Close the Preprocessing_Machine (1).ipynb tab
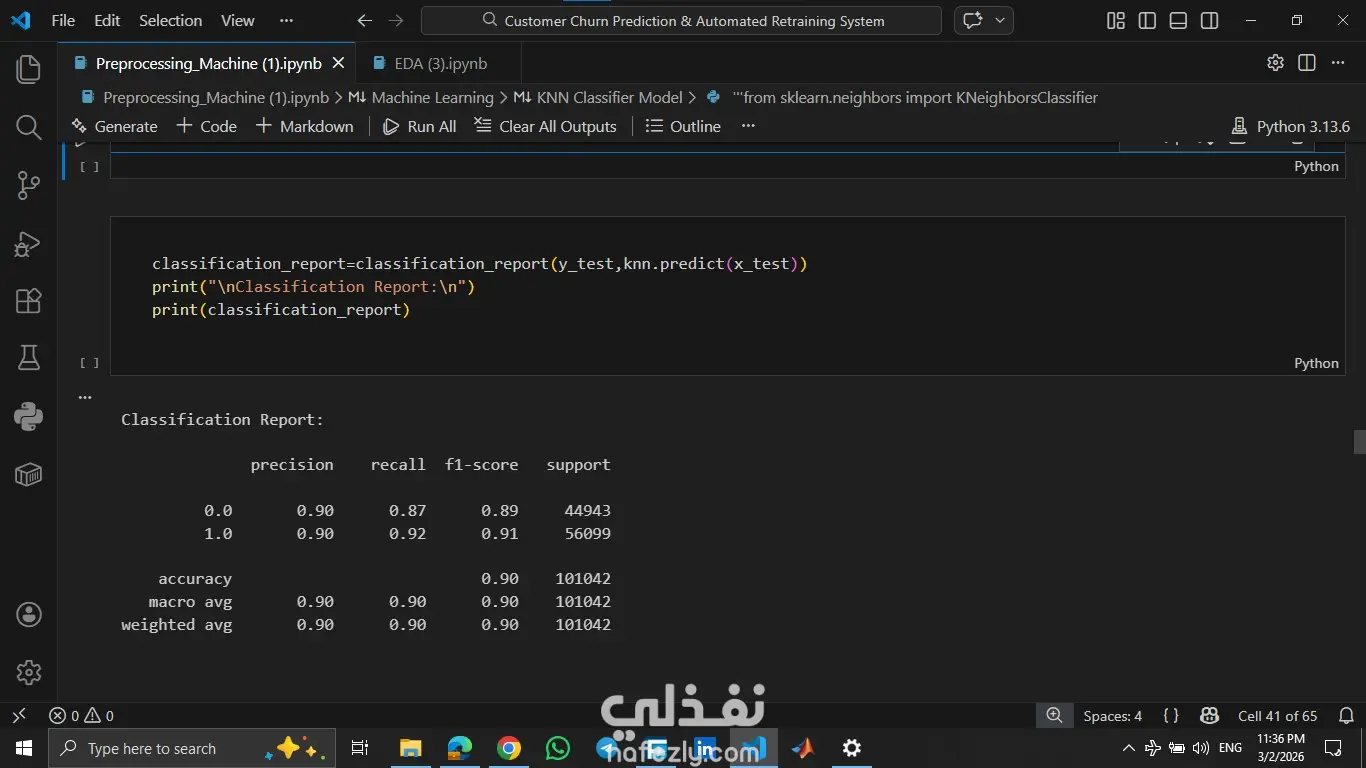Viewport: 1366px width, 768px height. pyautogui.click(x=338, y=63)
